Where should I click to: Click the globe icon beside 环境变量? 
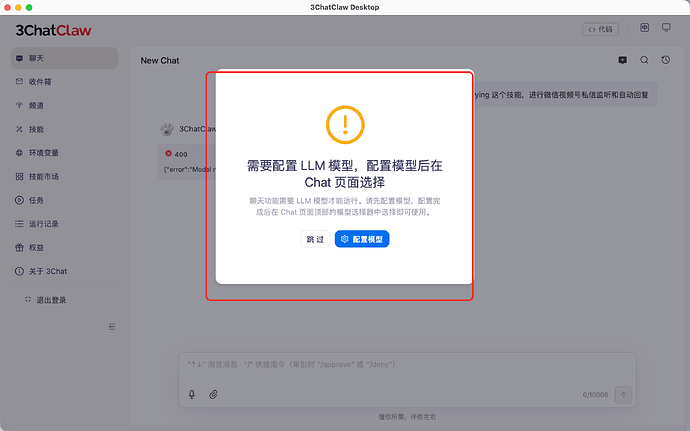pyautogui.click(x=19, y=153)
